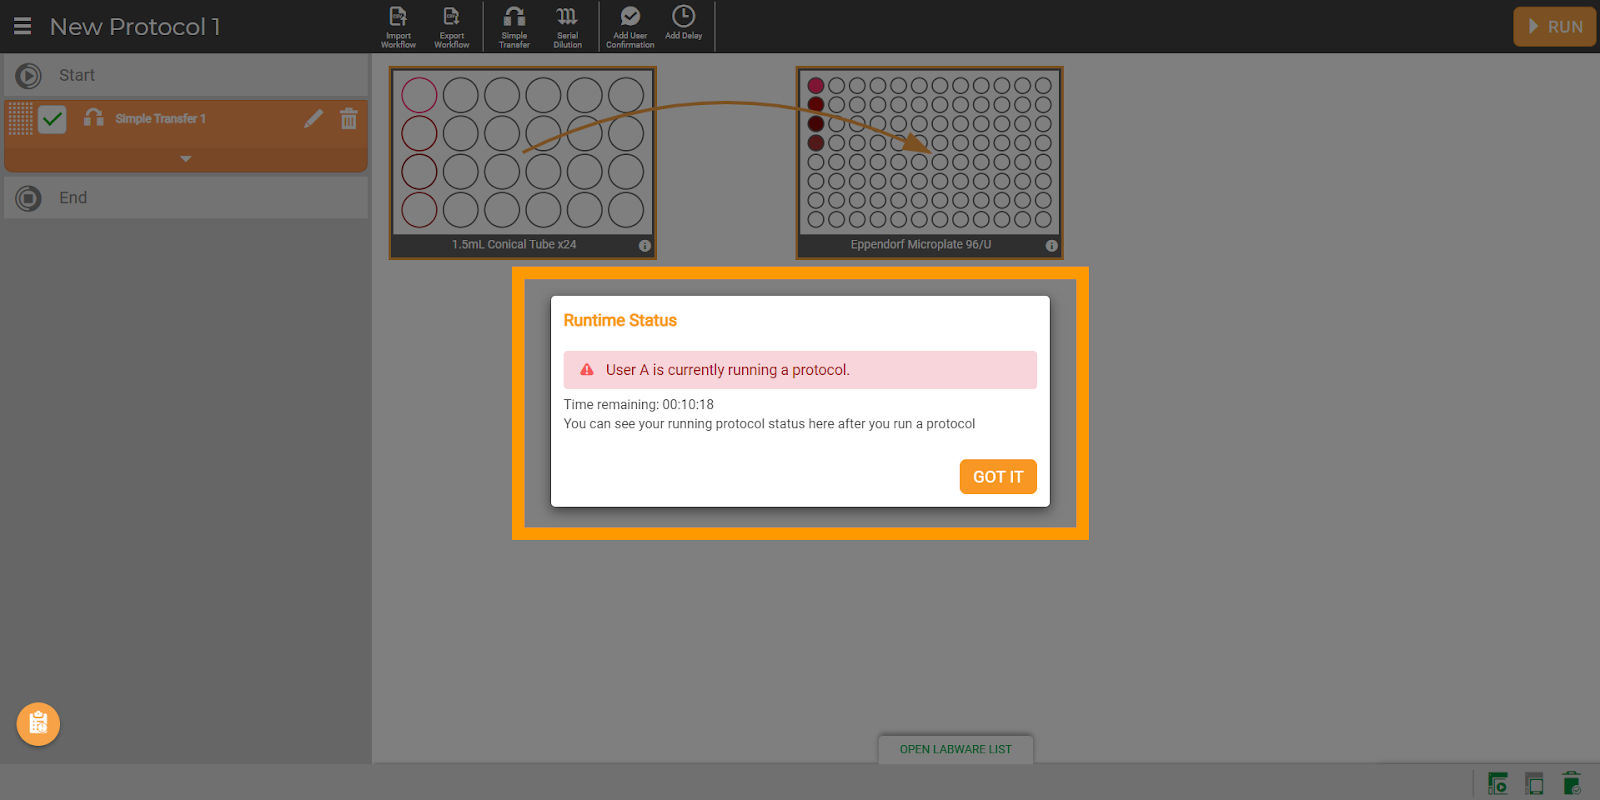Click the Import Workflow toolbar icon
The width and height of the screenshot is (1600, 800).
pyautogui.click(x=398, y=26)
